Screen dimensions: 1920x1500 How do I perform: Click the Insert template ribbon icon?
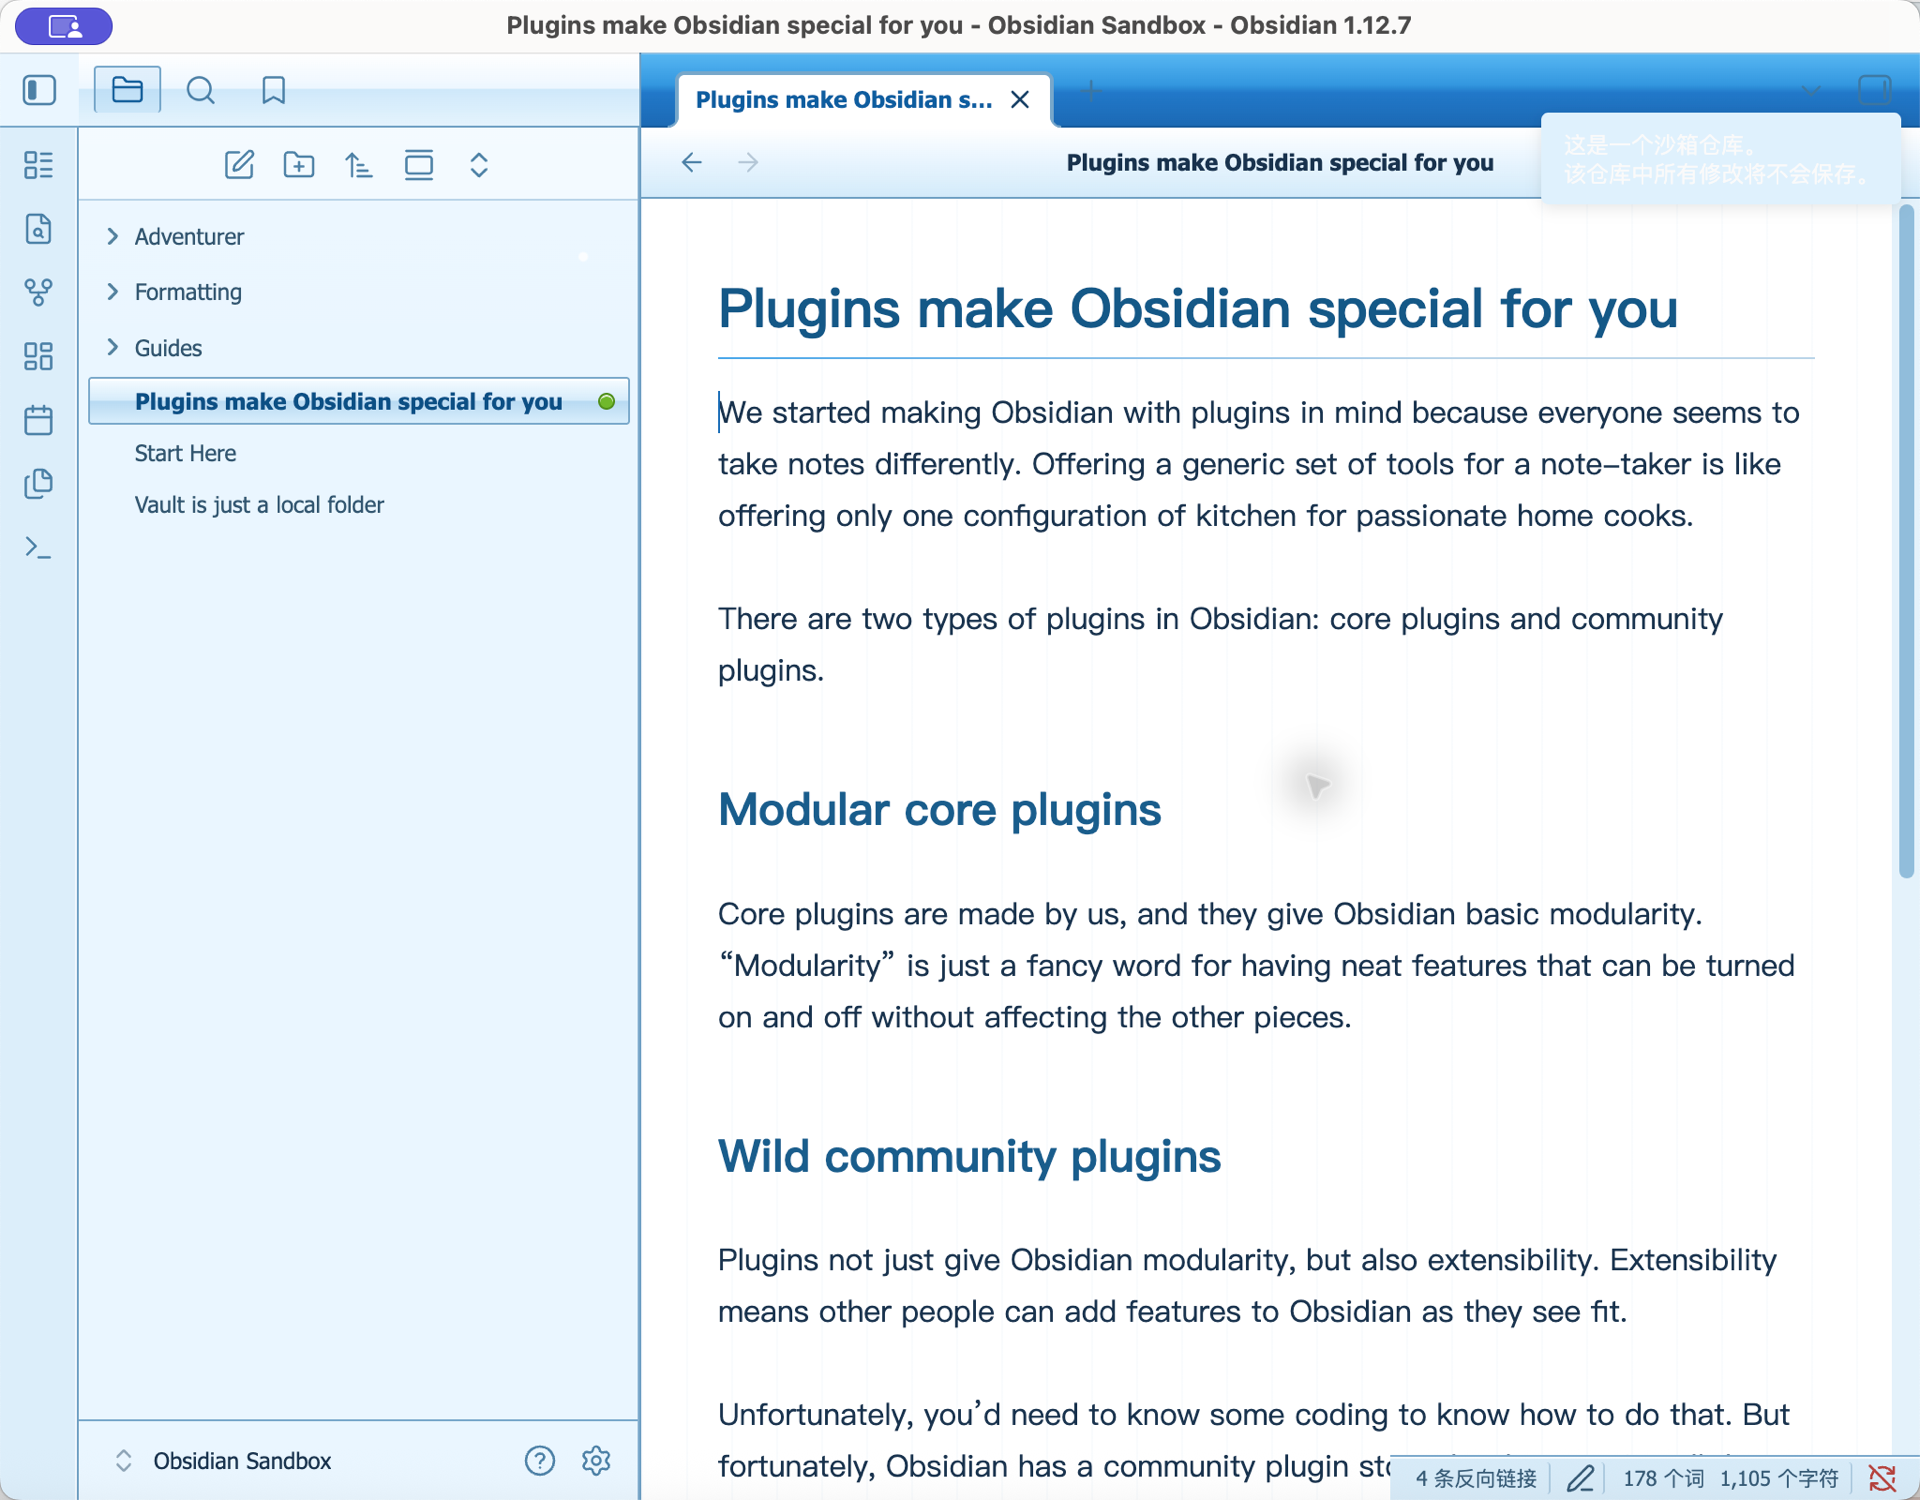click(38, 484)
